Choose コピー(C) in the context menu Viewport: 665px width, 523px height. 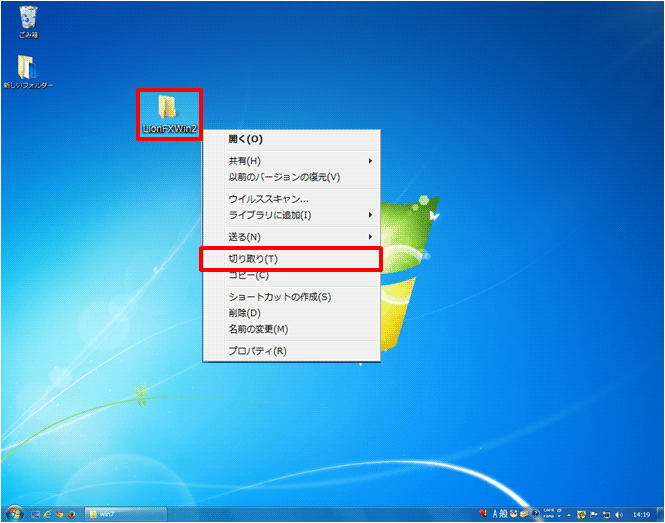coord(292,275)
